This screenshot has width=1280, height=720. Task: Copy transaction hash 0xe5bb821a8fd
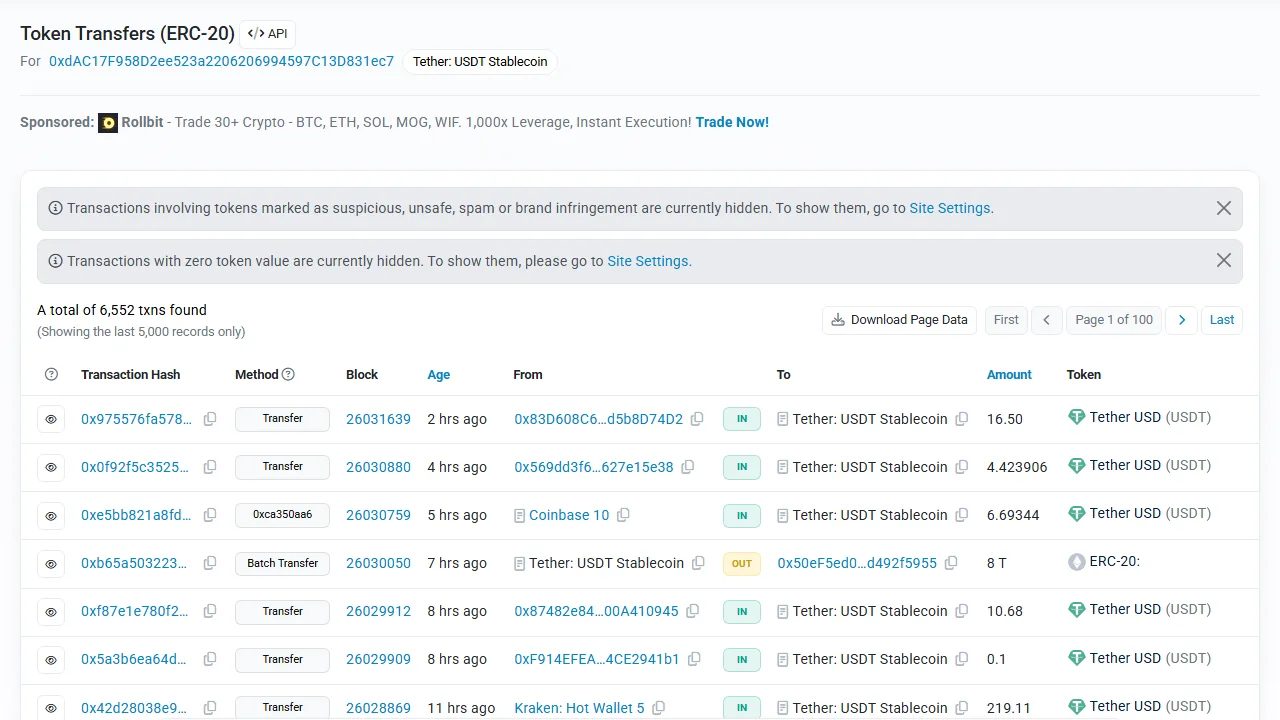point(210,515)
